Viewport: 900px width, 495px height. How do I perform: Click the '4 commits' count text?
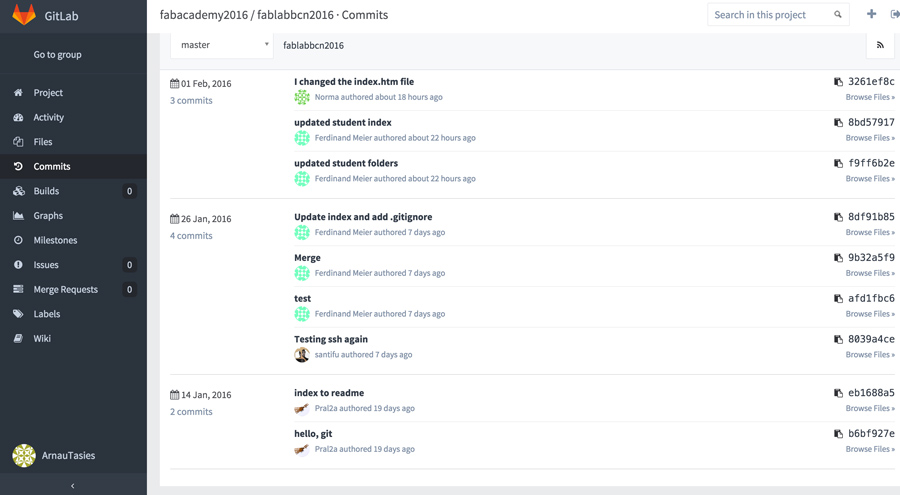(x=191, y=236)
